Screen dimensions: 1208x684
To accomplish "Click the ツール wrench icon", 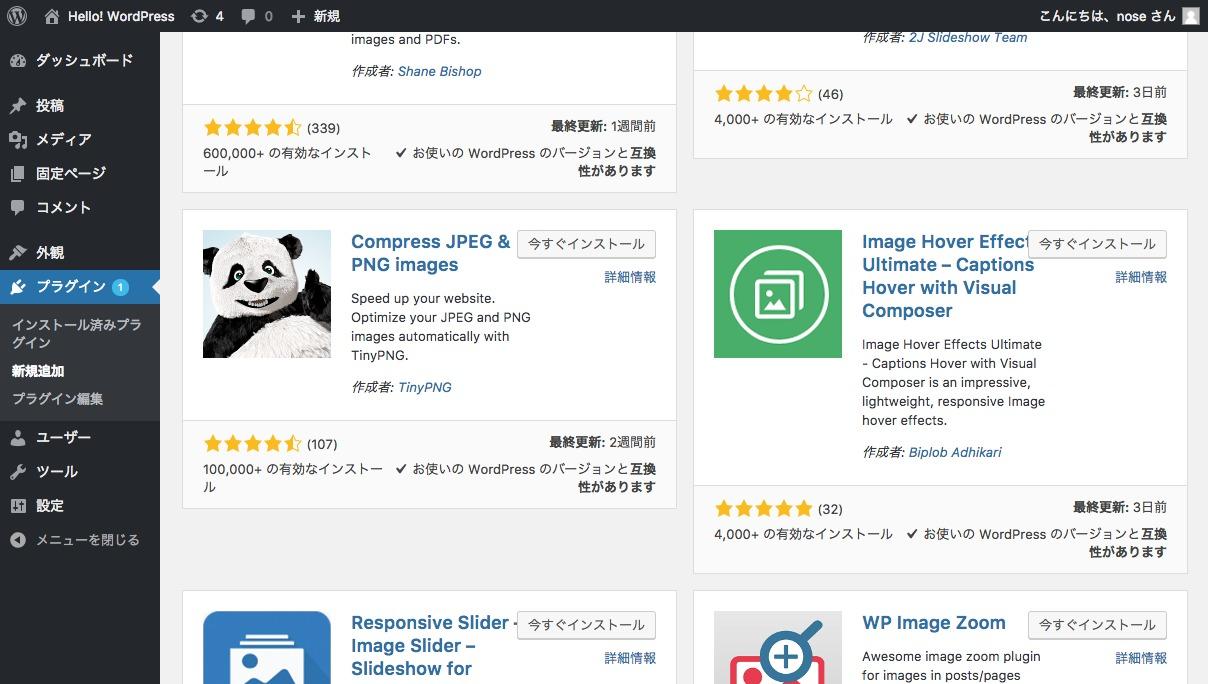I will pos(18,472).
